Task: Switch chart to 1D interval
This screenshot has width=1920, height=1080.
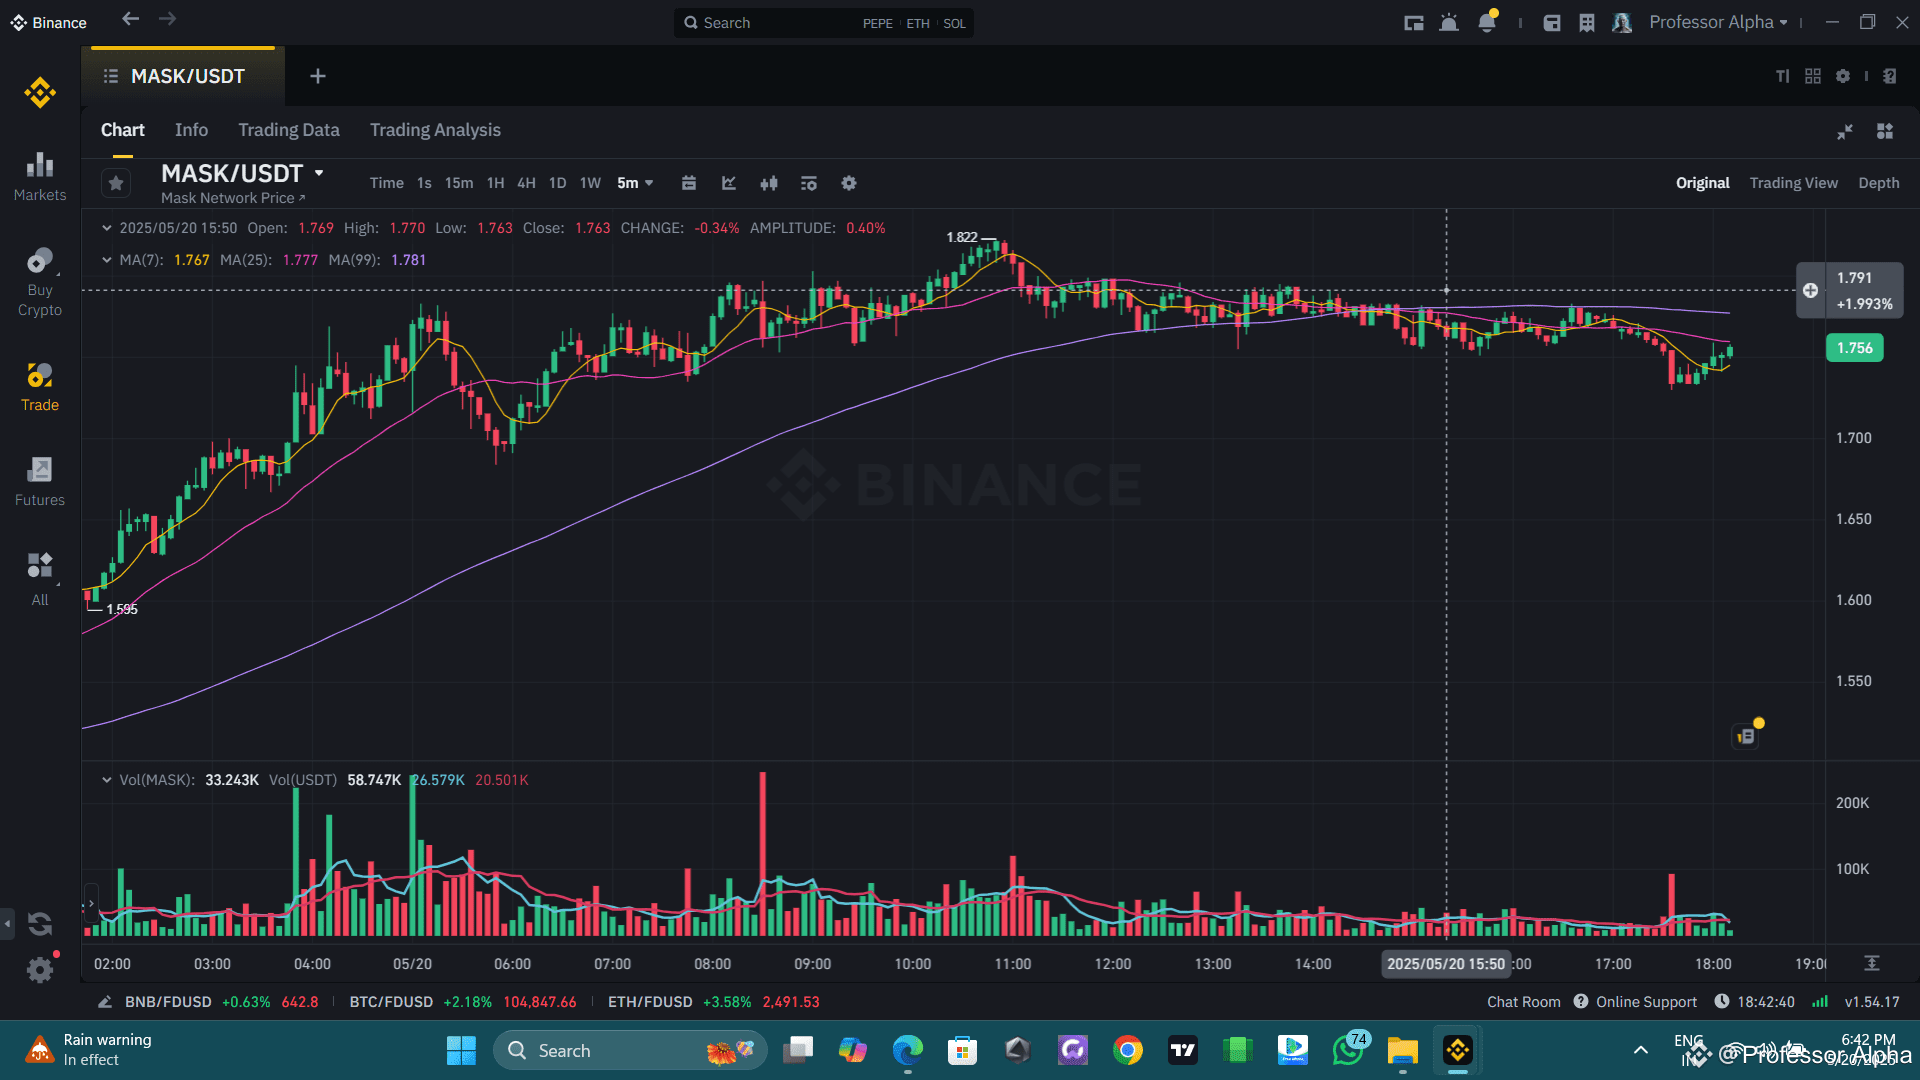Action: (x=557, y=183)
